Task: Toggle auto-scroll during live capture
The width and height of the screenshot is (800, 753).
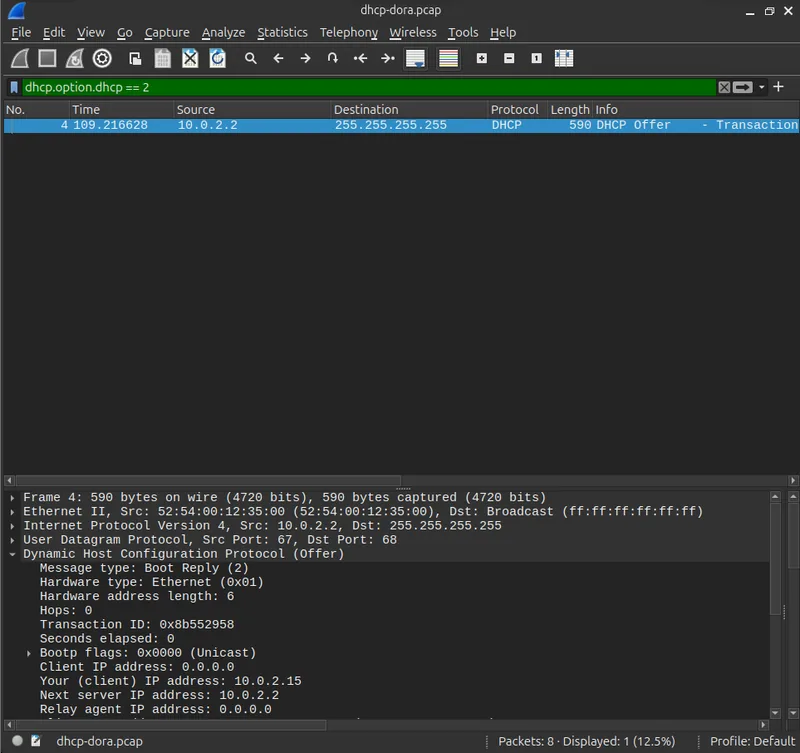Action: (x=415, y=59)
